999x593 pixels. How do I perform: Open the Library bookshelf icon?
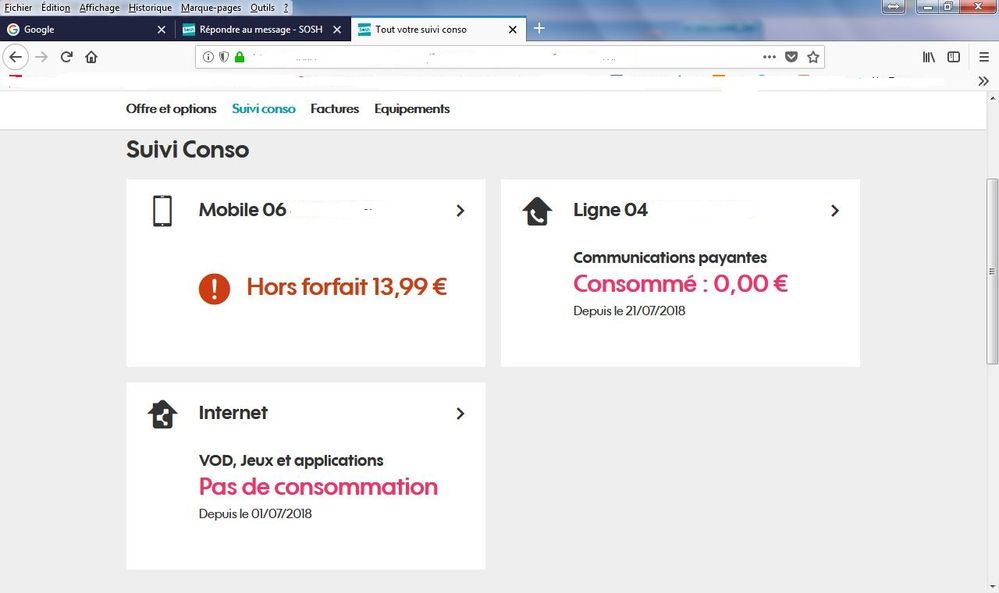[x=929, y=57]
